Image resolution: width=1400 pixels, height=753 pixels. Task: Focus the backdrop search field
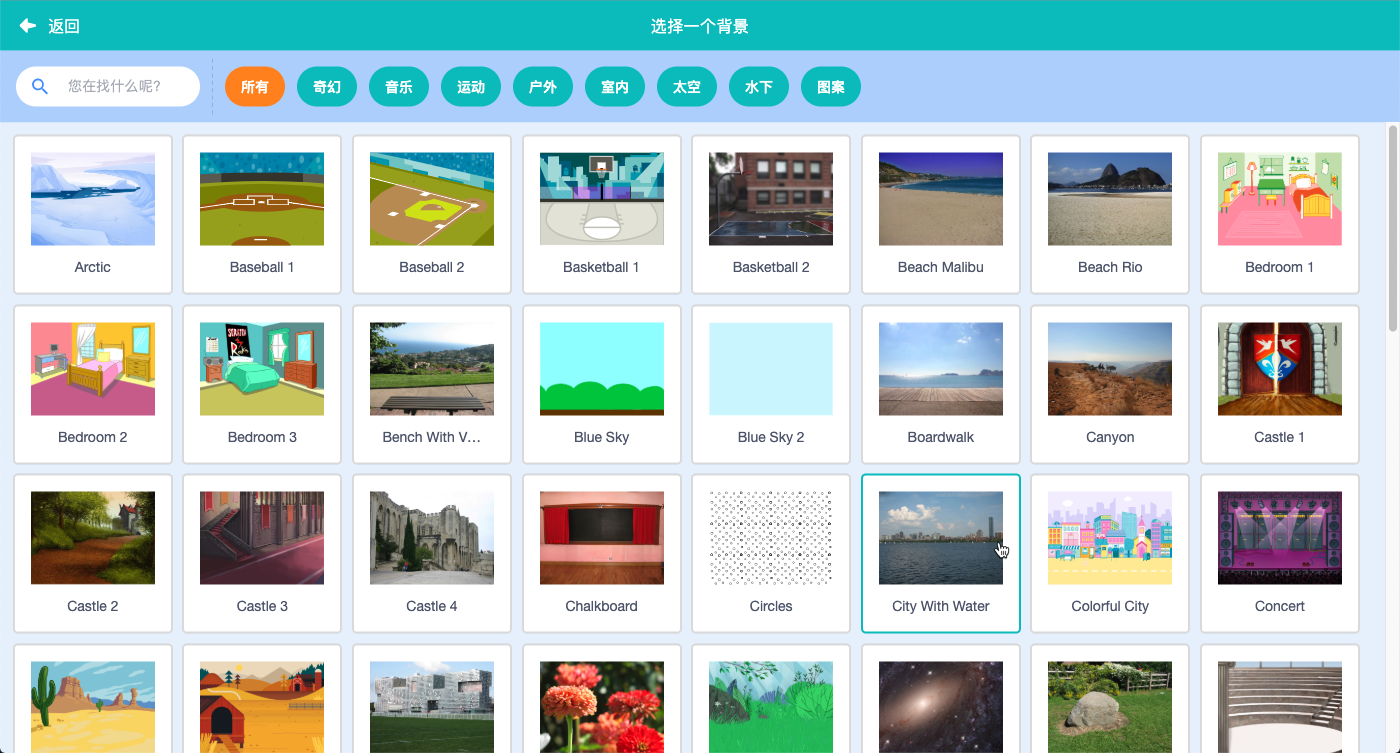click(108, 86)
